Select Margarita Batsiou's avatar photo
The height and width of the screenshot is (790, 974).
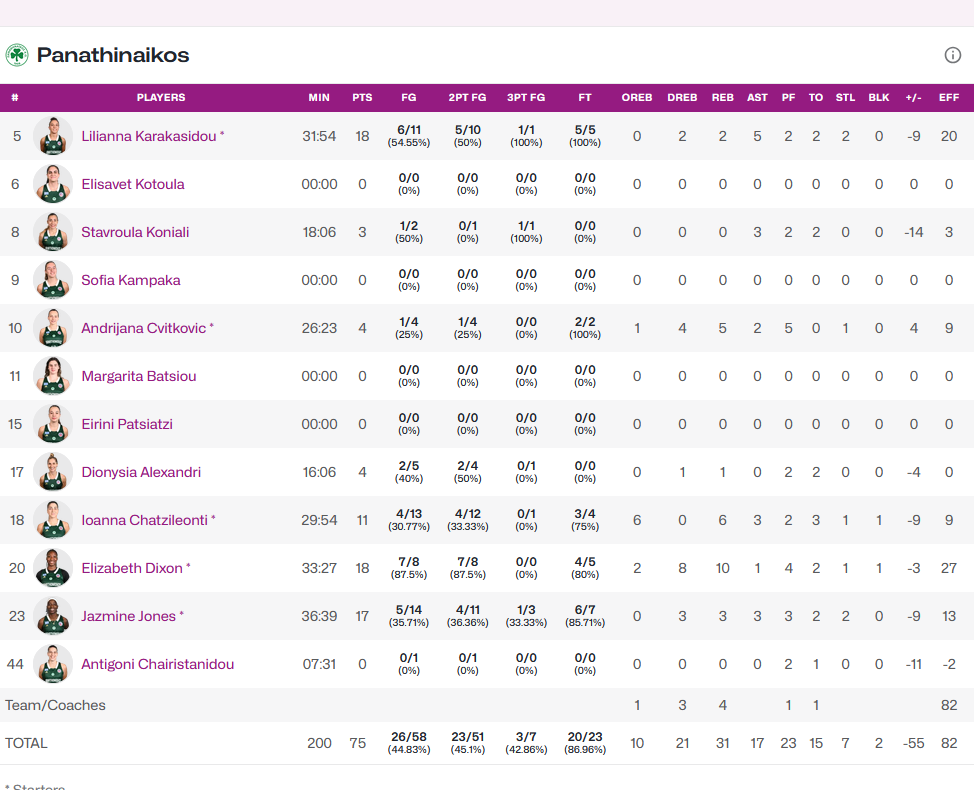tap(53, 376)
